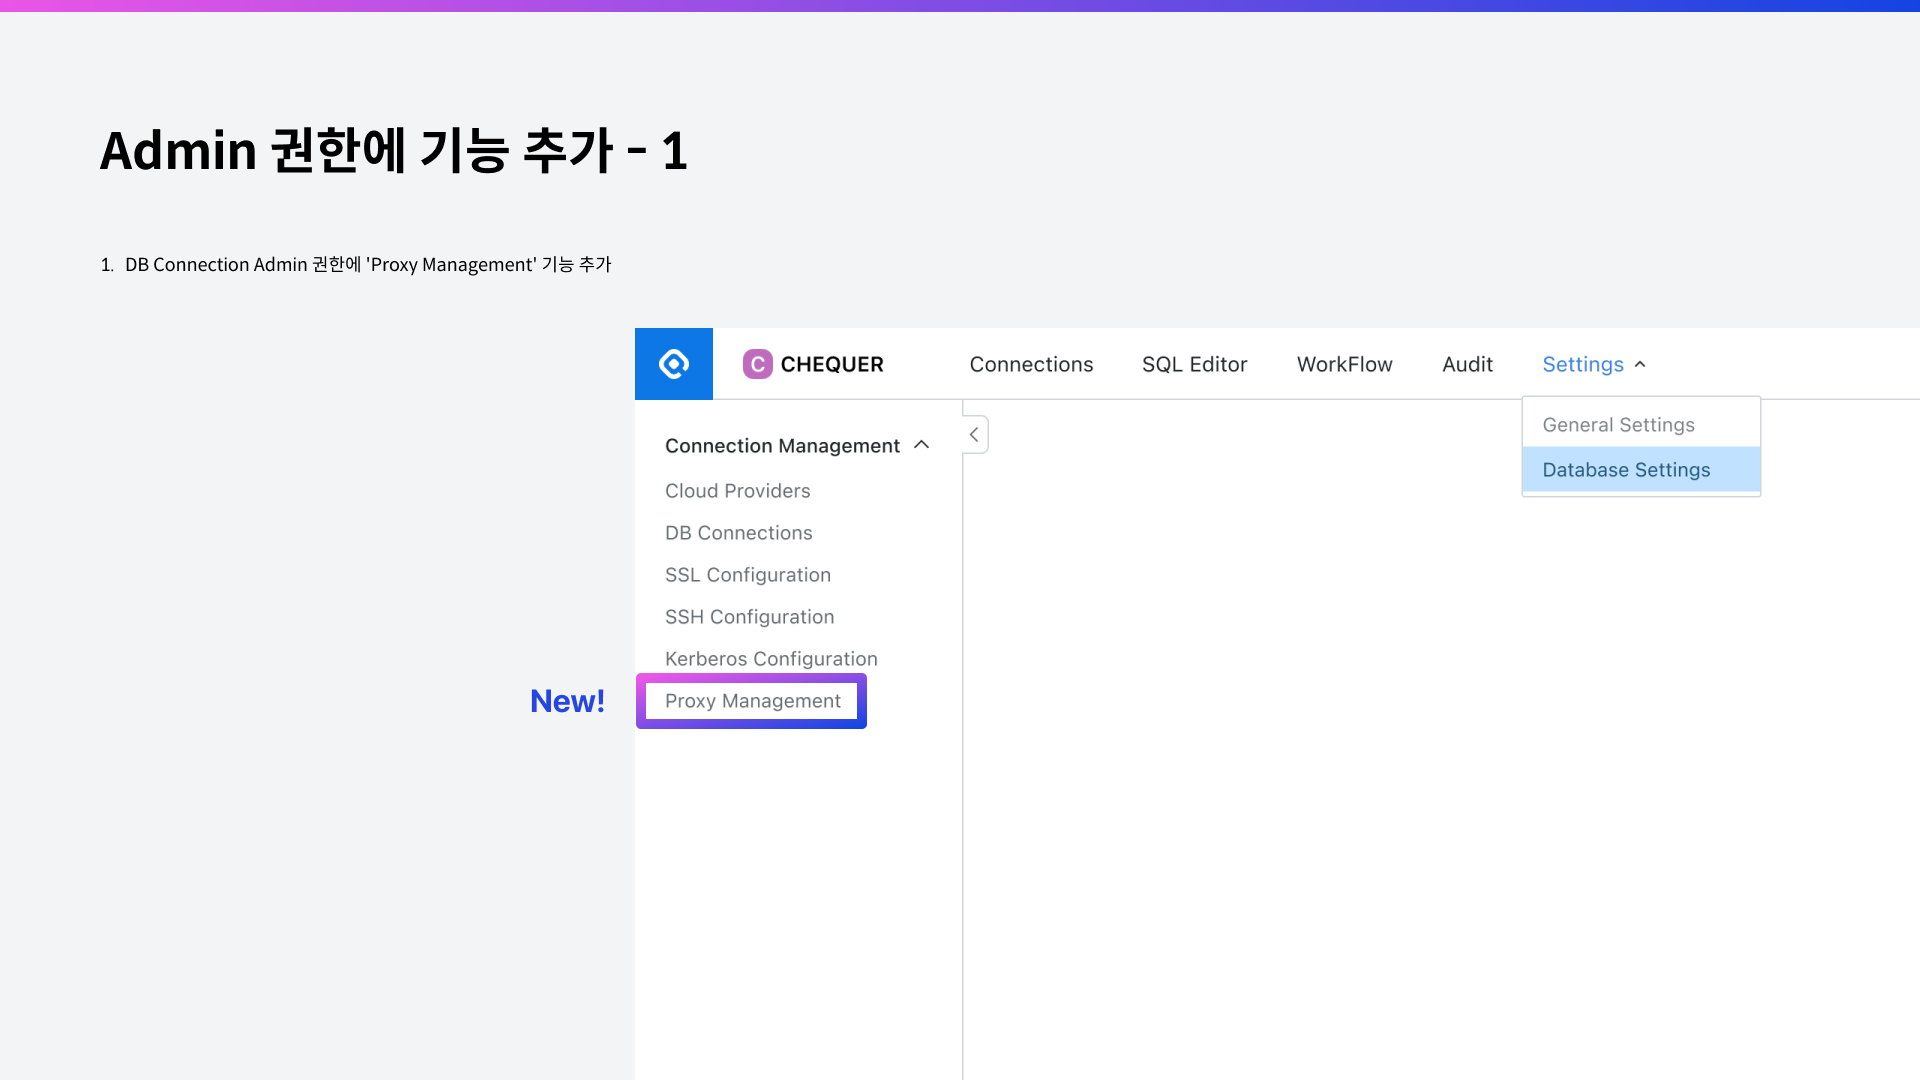Open the SQL Editor tab

click(x=1194, y=365)
